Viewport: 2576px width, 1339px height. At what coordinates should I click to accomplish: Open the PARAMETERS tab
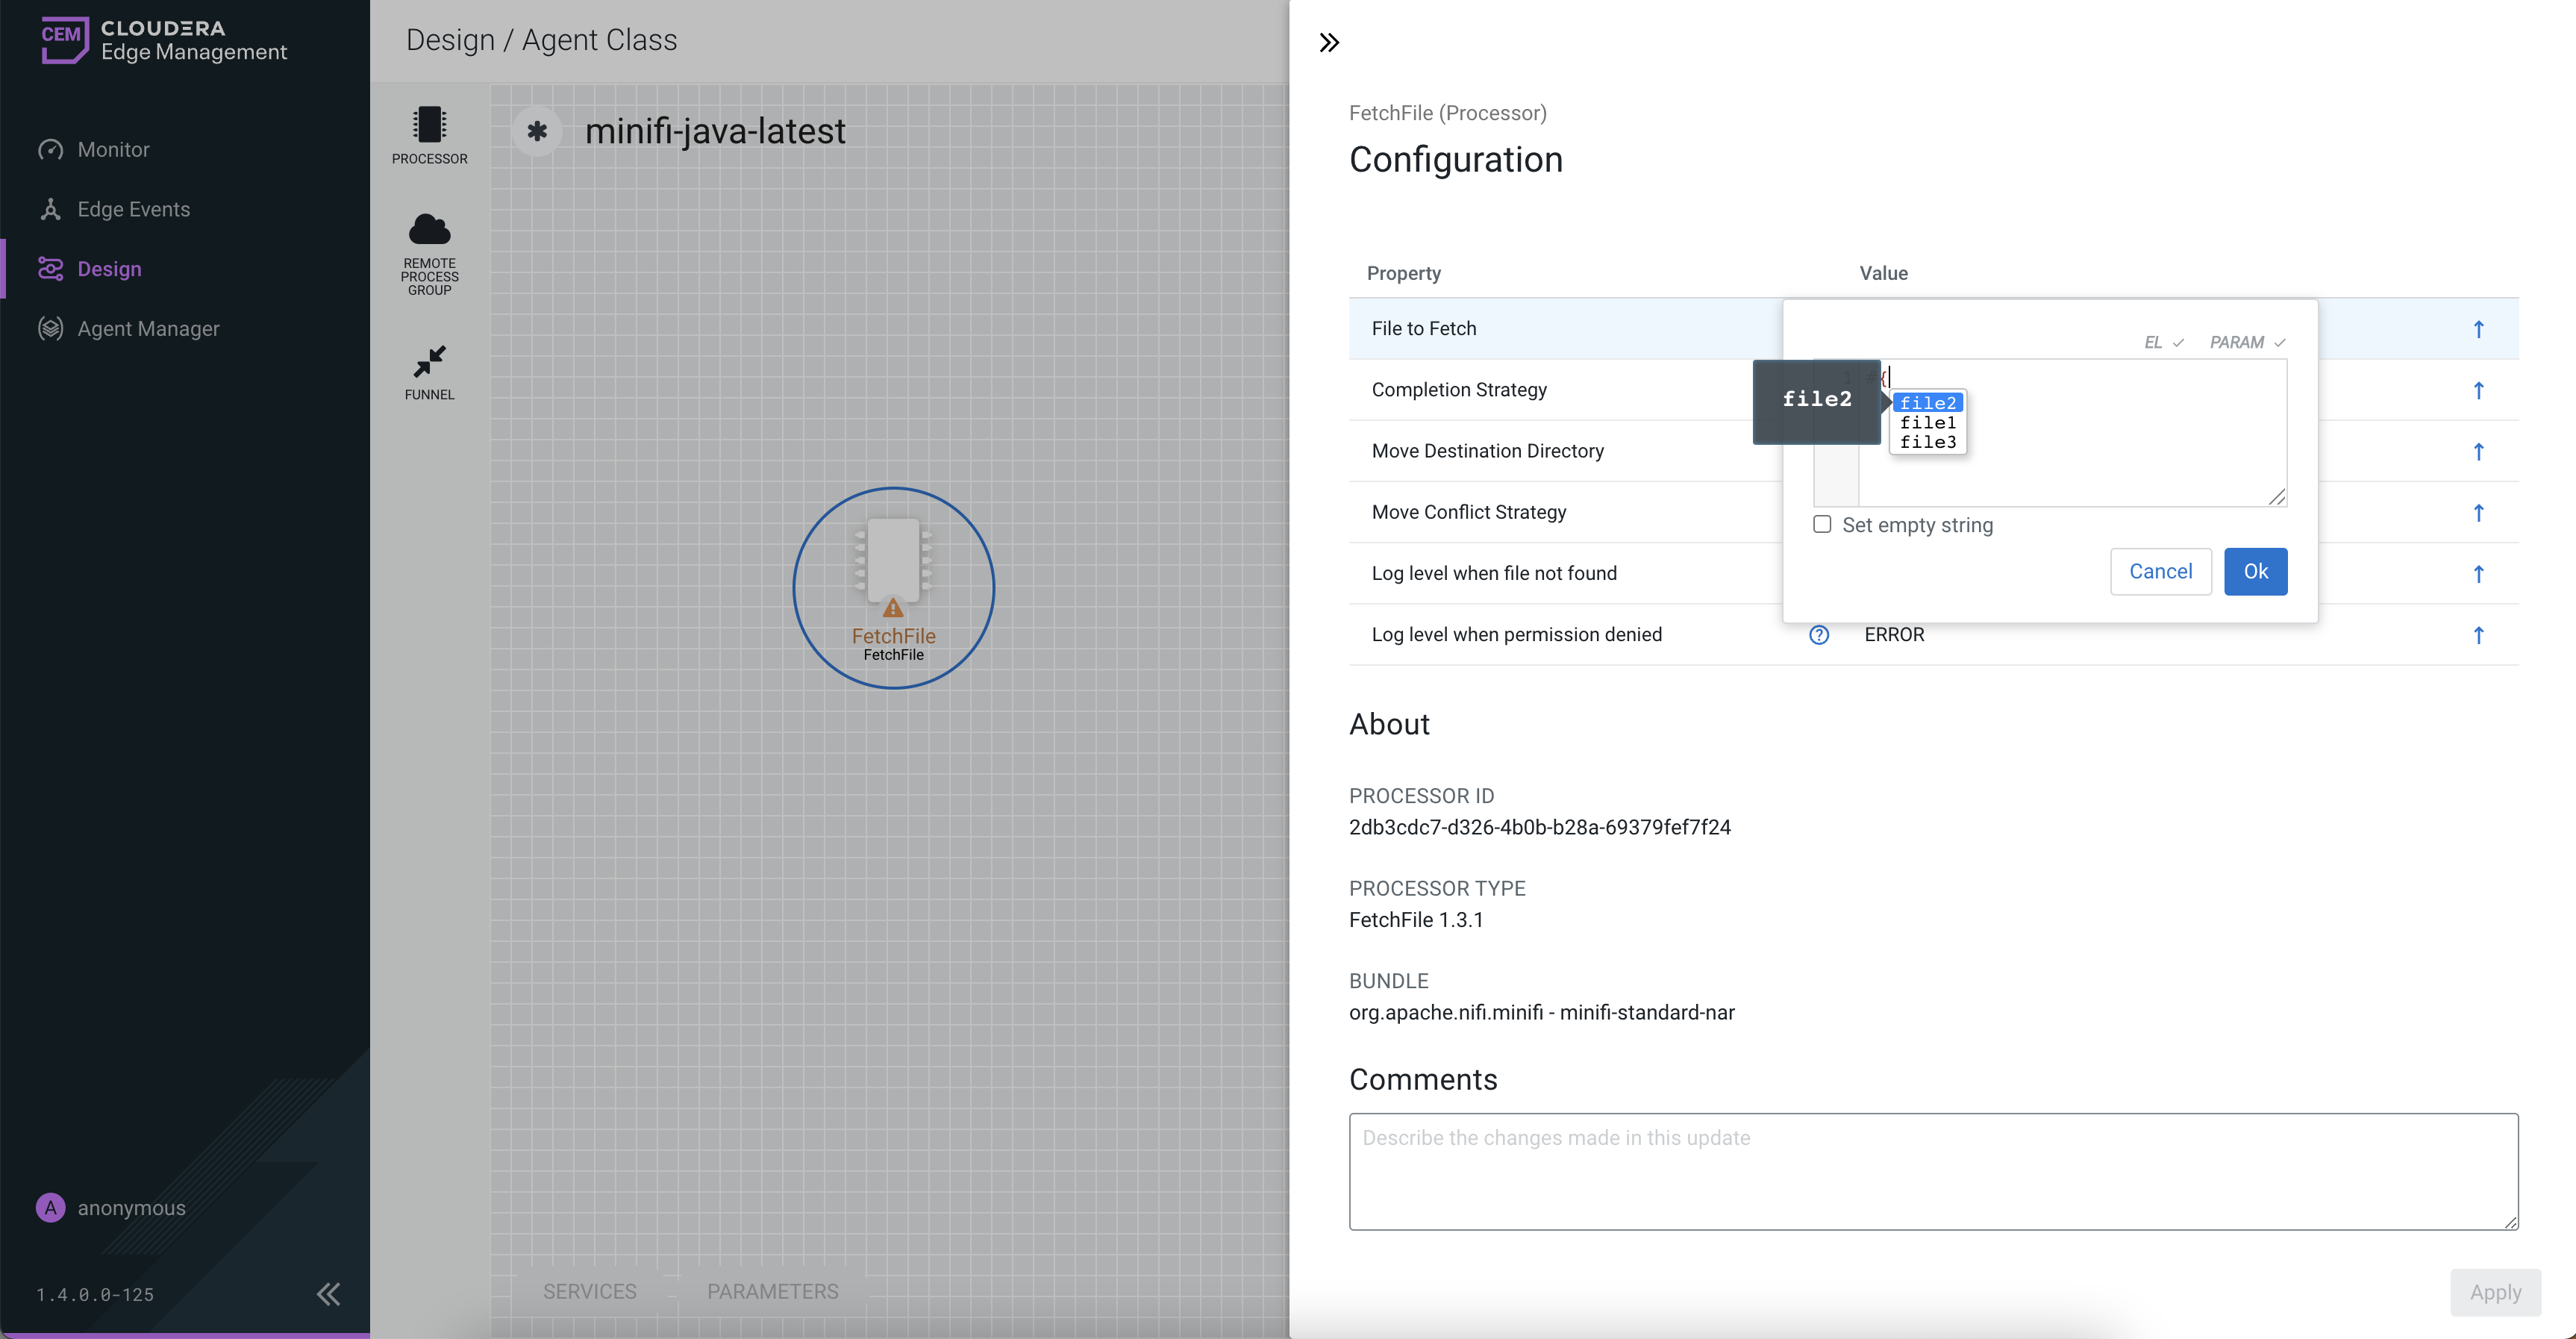772,1291
